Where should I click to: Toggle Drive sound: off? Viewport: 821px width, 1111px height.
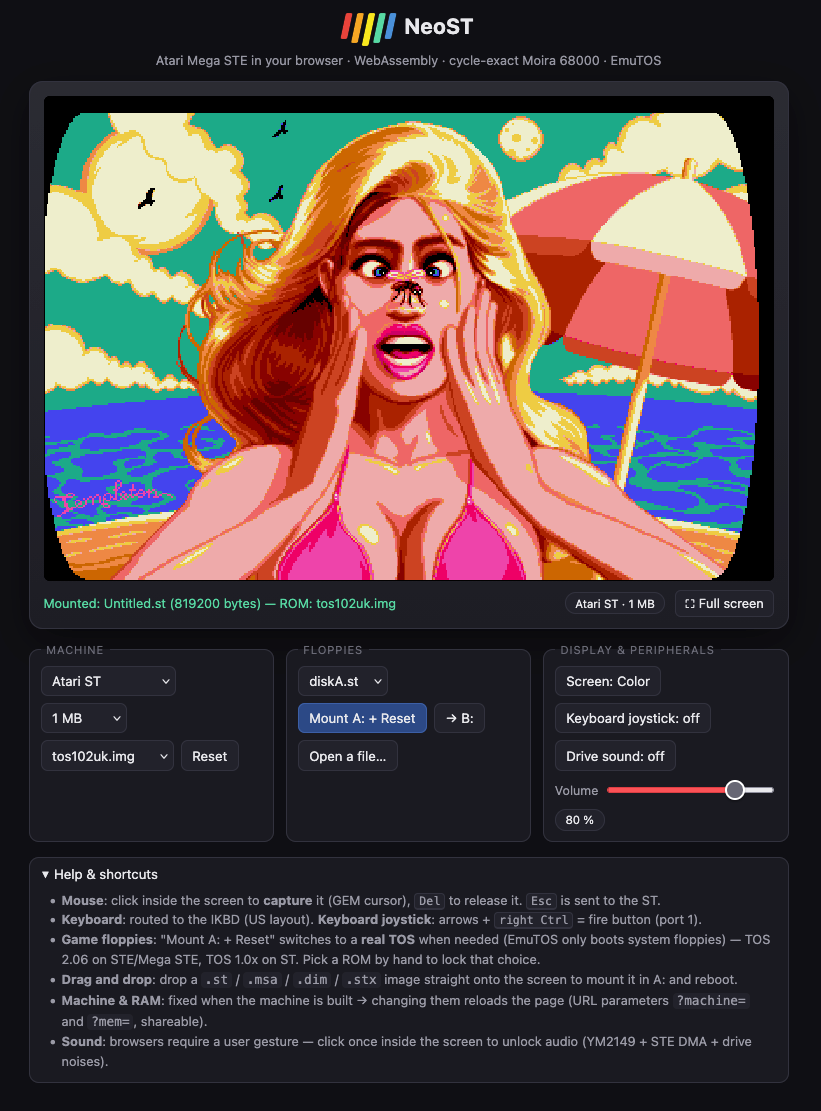[x=615, y=756]
